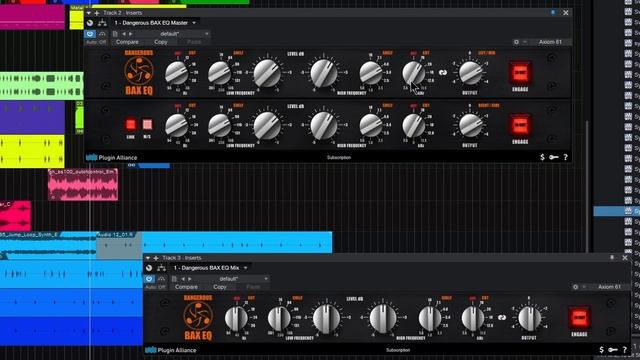The width and height of the screenshot is (640, 360).
Task: Click Auto: Off in the BAX EQ Master window
Action: [96, 42]
